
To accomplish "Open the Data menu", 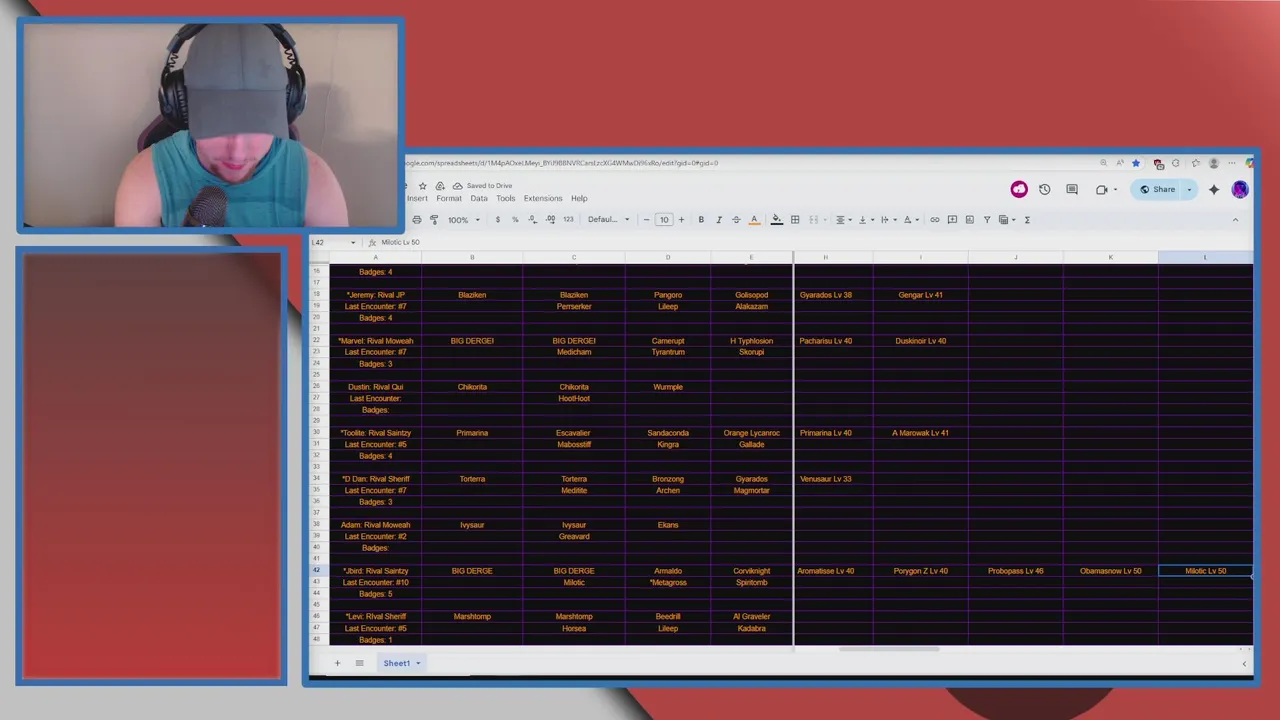I will point(479,198).
